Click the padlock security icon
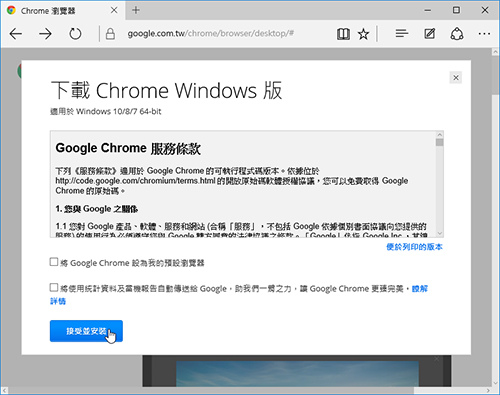 click(x=110, y=34)
